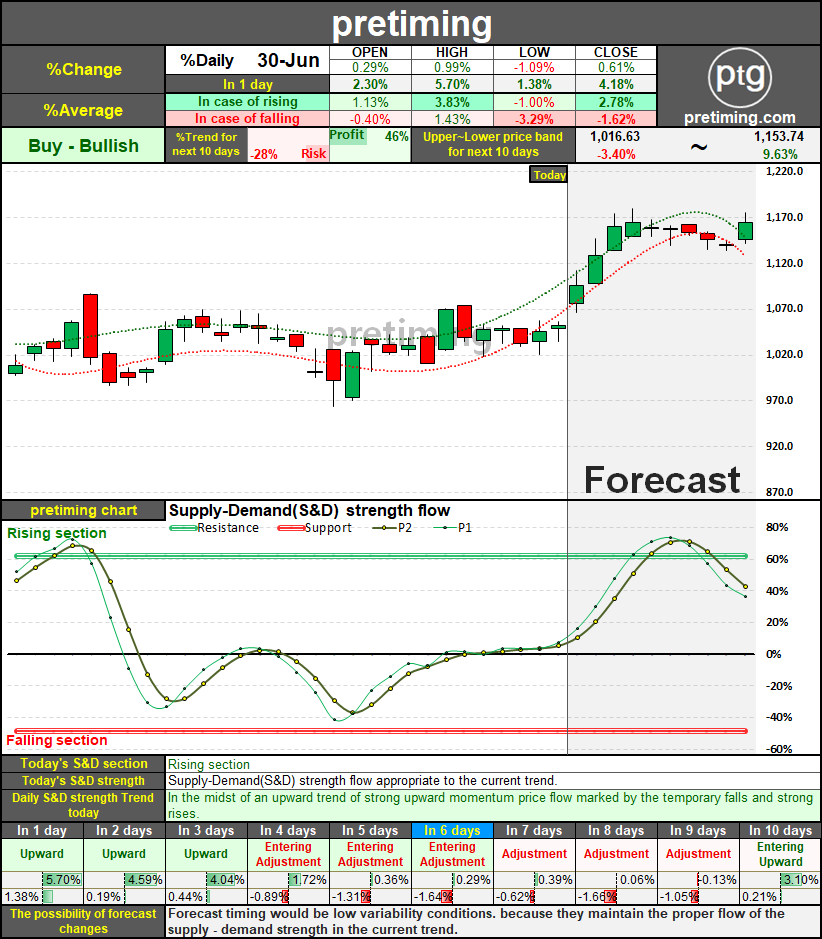The height and width of the screenshot is (939, 822).
Task: Click the 9.63% upper band percentage
Action: (x=780, y=155)
